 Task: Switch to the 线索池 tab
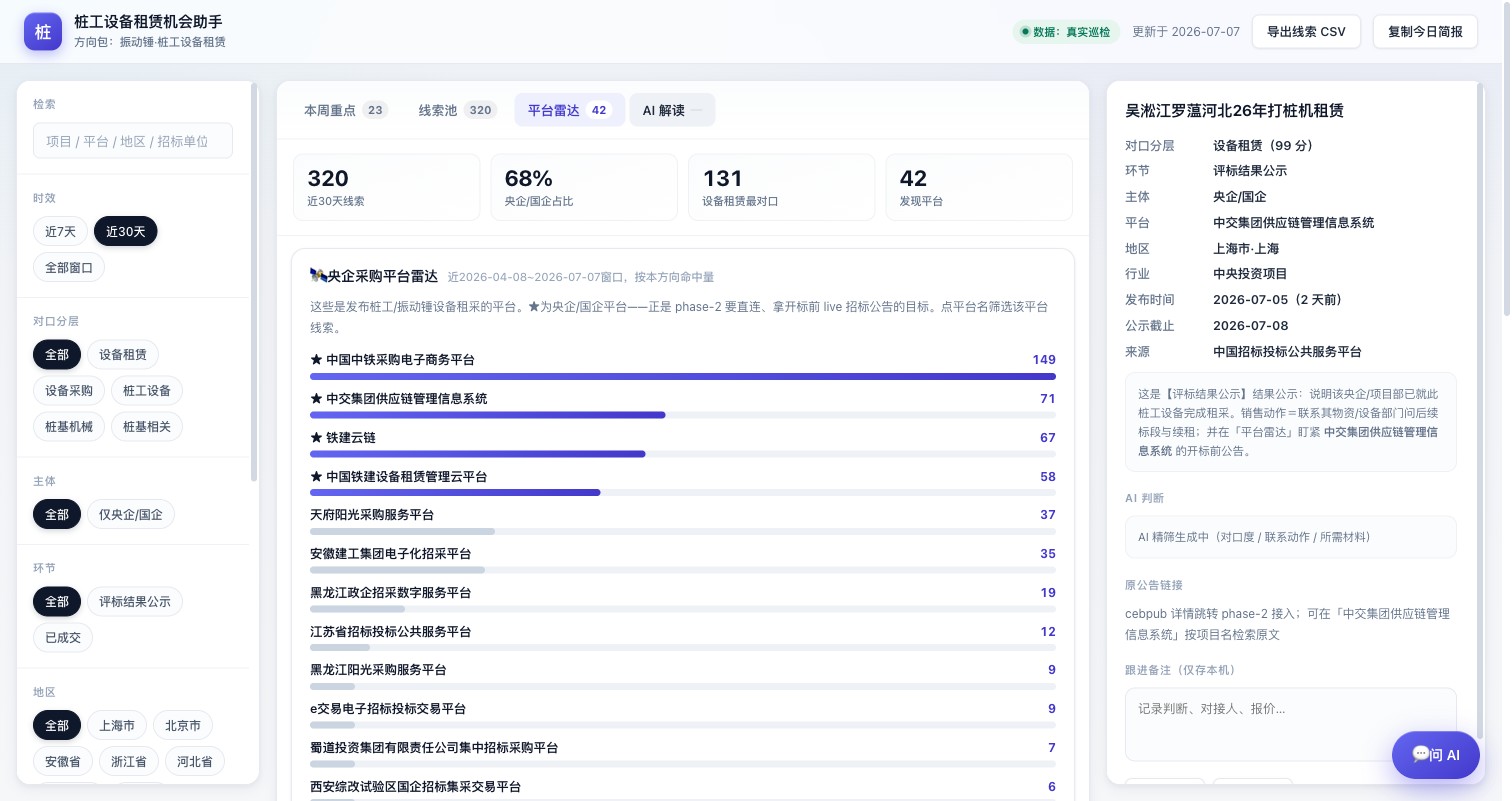[457, 110]
